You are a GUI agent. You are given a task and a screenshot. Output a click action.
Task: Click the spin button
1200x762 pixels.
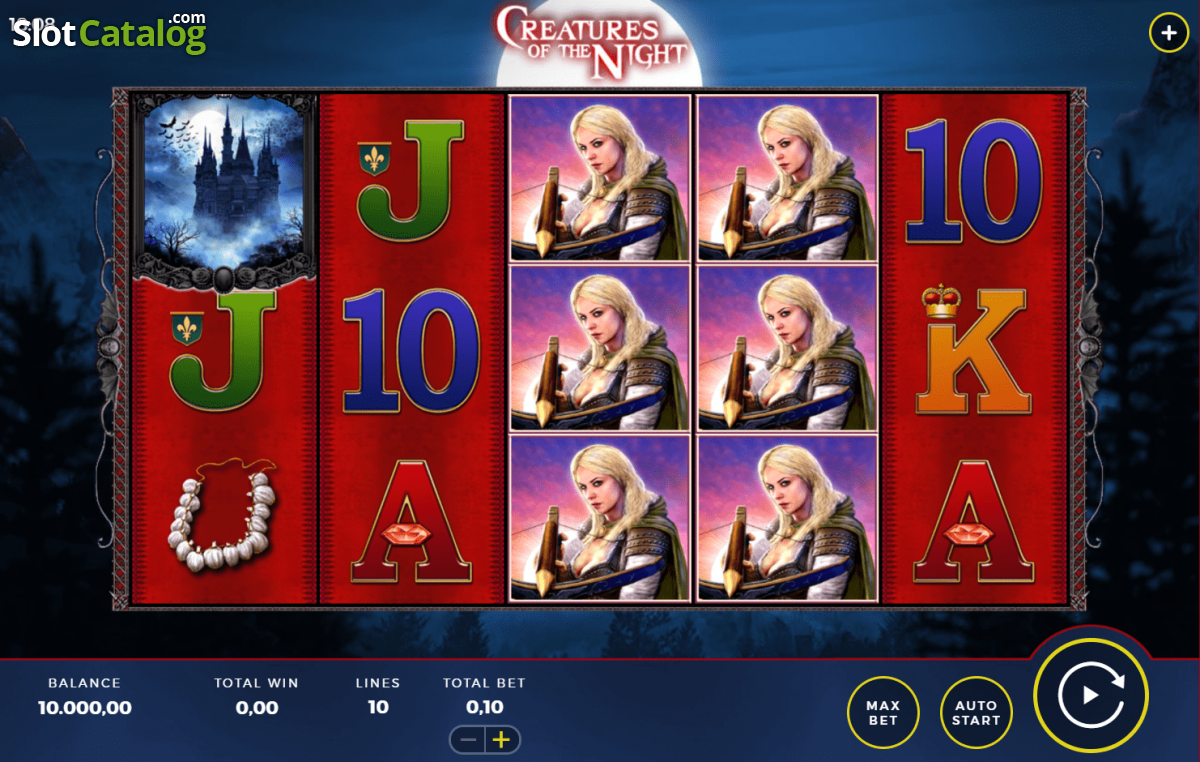coord(1091,694)
